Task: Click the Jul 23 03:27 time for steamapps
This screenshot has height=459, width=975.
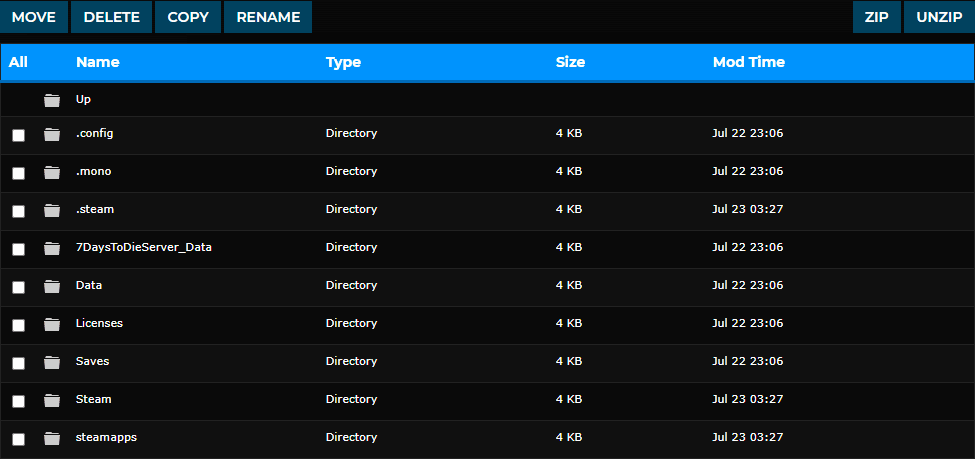Action: pos(747,437)
